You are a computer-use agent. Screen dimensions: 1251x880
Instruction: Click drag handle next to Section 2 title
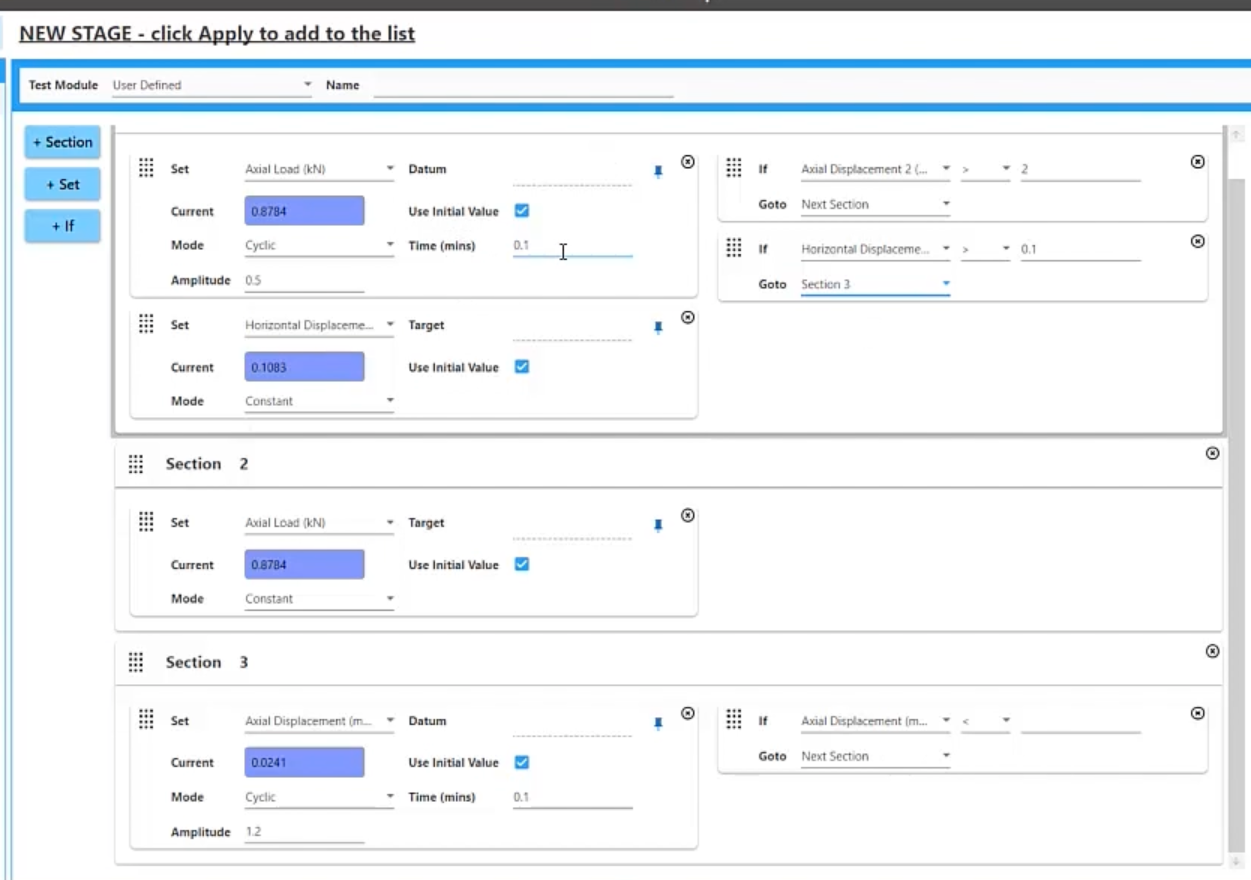136,464
